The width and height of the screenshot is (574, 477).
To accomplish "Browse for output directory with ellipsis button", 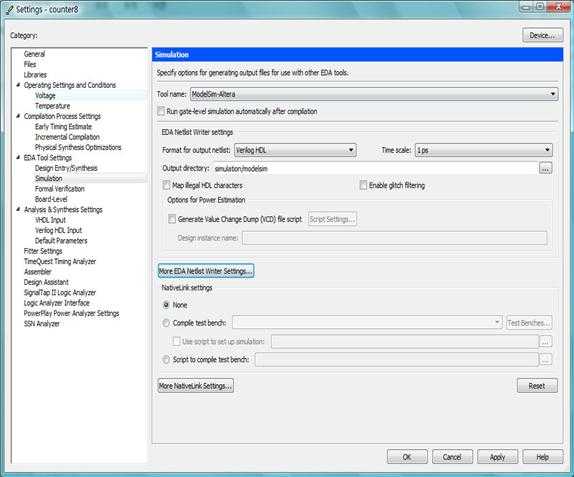I will 545,168.
